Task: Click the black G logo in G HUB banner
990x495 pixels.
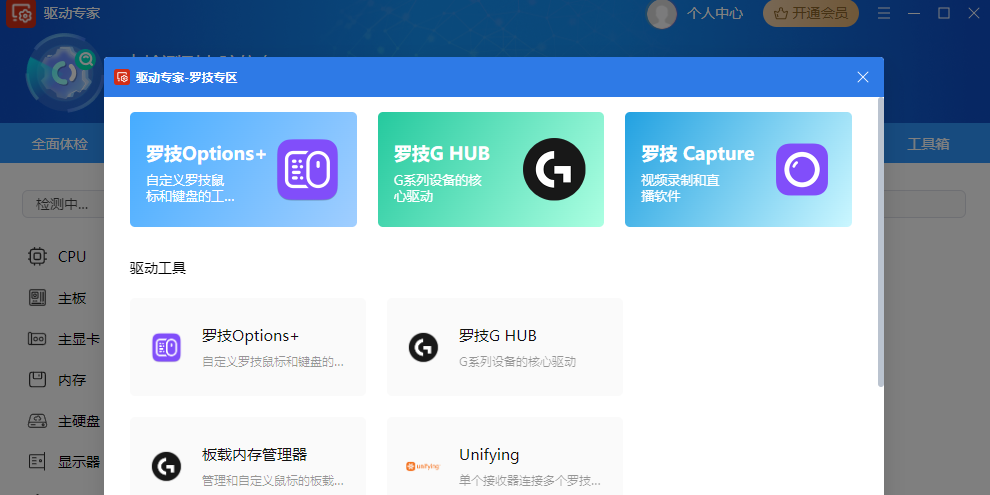Action: [x=554, y=169]
